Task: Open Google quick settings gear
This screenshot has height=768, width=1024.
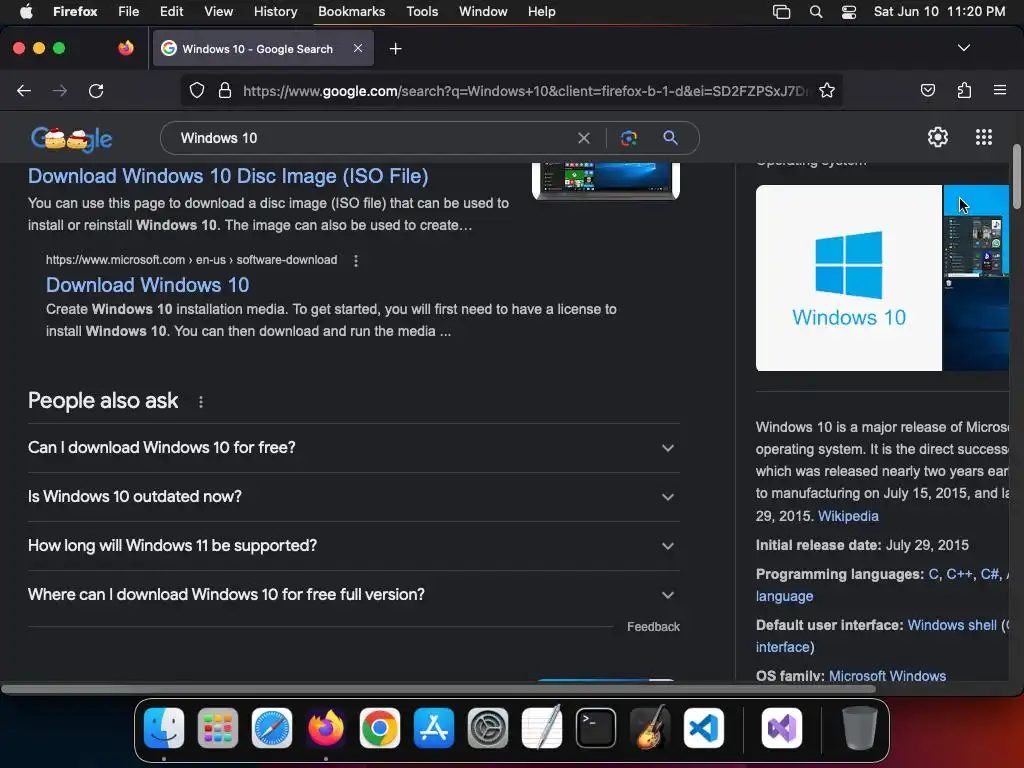Action: point(938,137)
